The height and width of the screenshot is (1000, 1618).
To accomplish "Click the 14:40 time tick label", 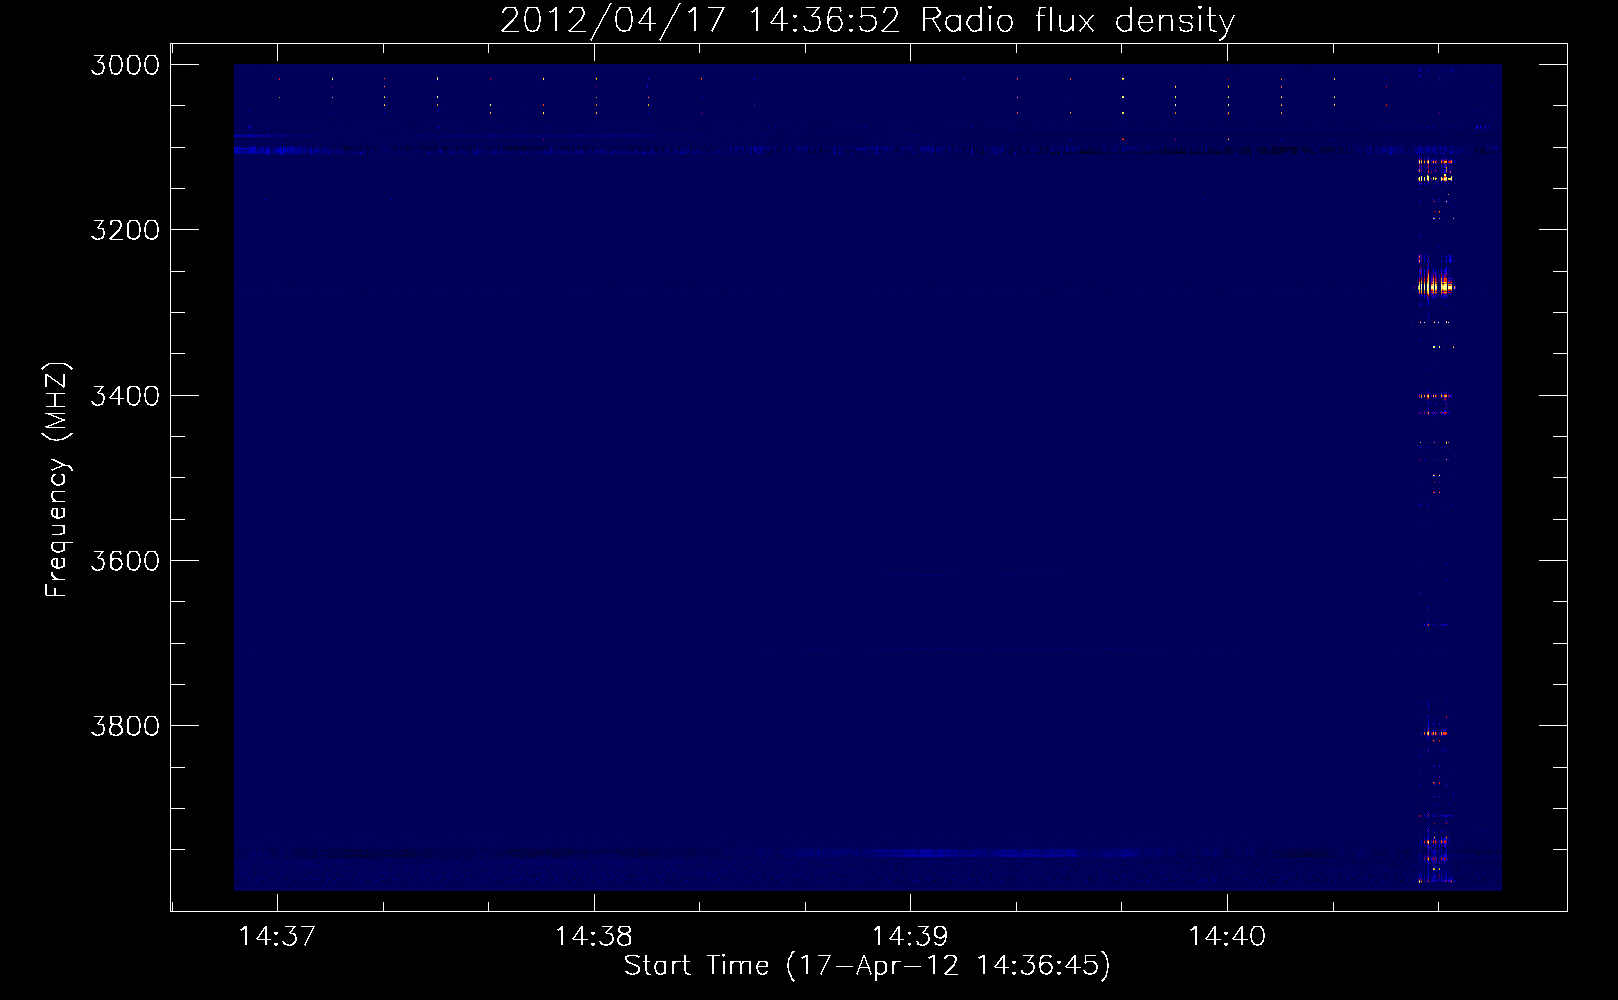I will 1227,937.
